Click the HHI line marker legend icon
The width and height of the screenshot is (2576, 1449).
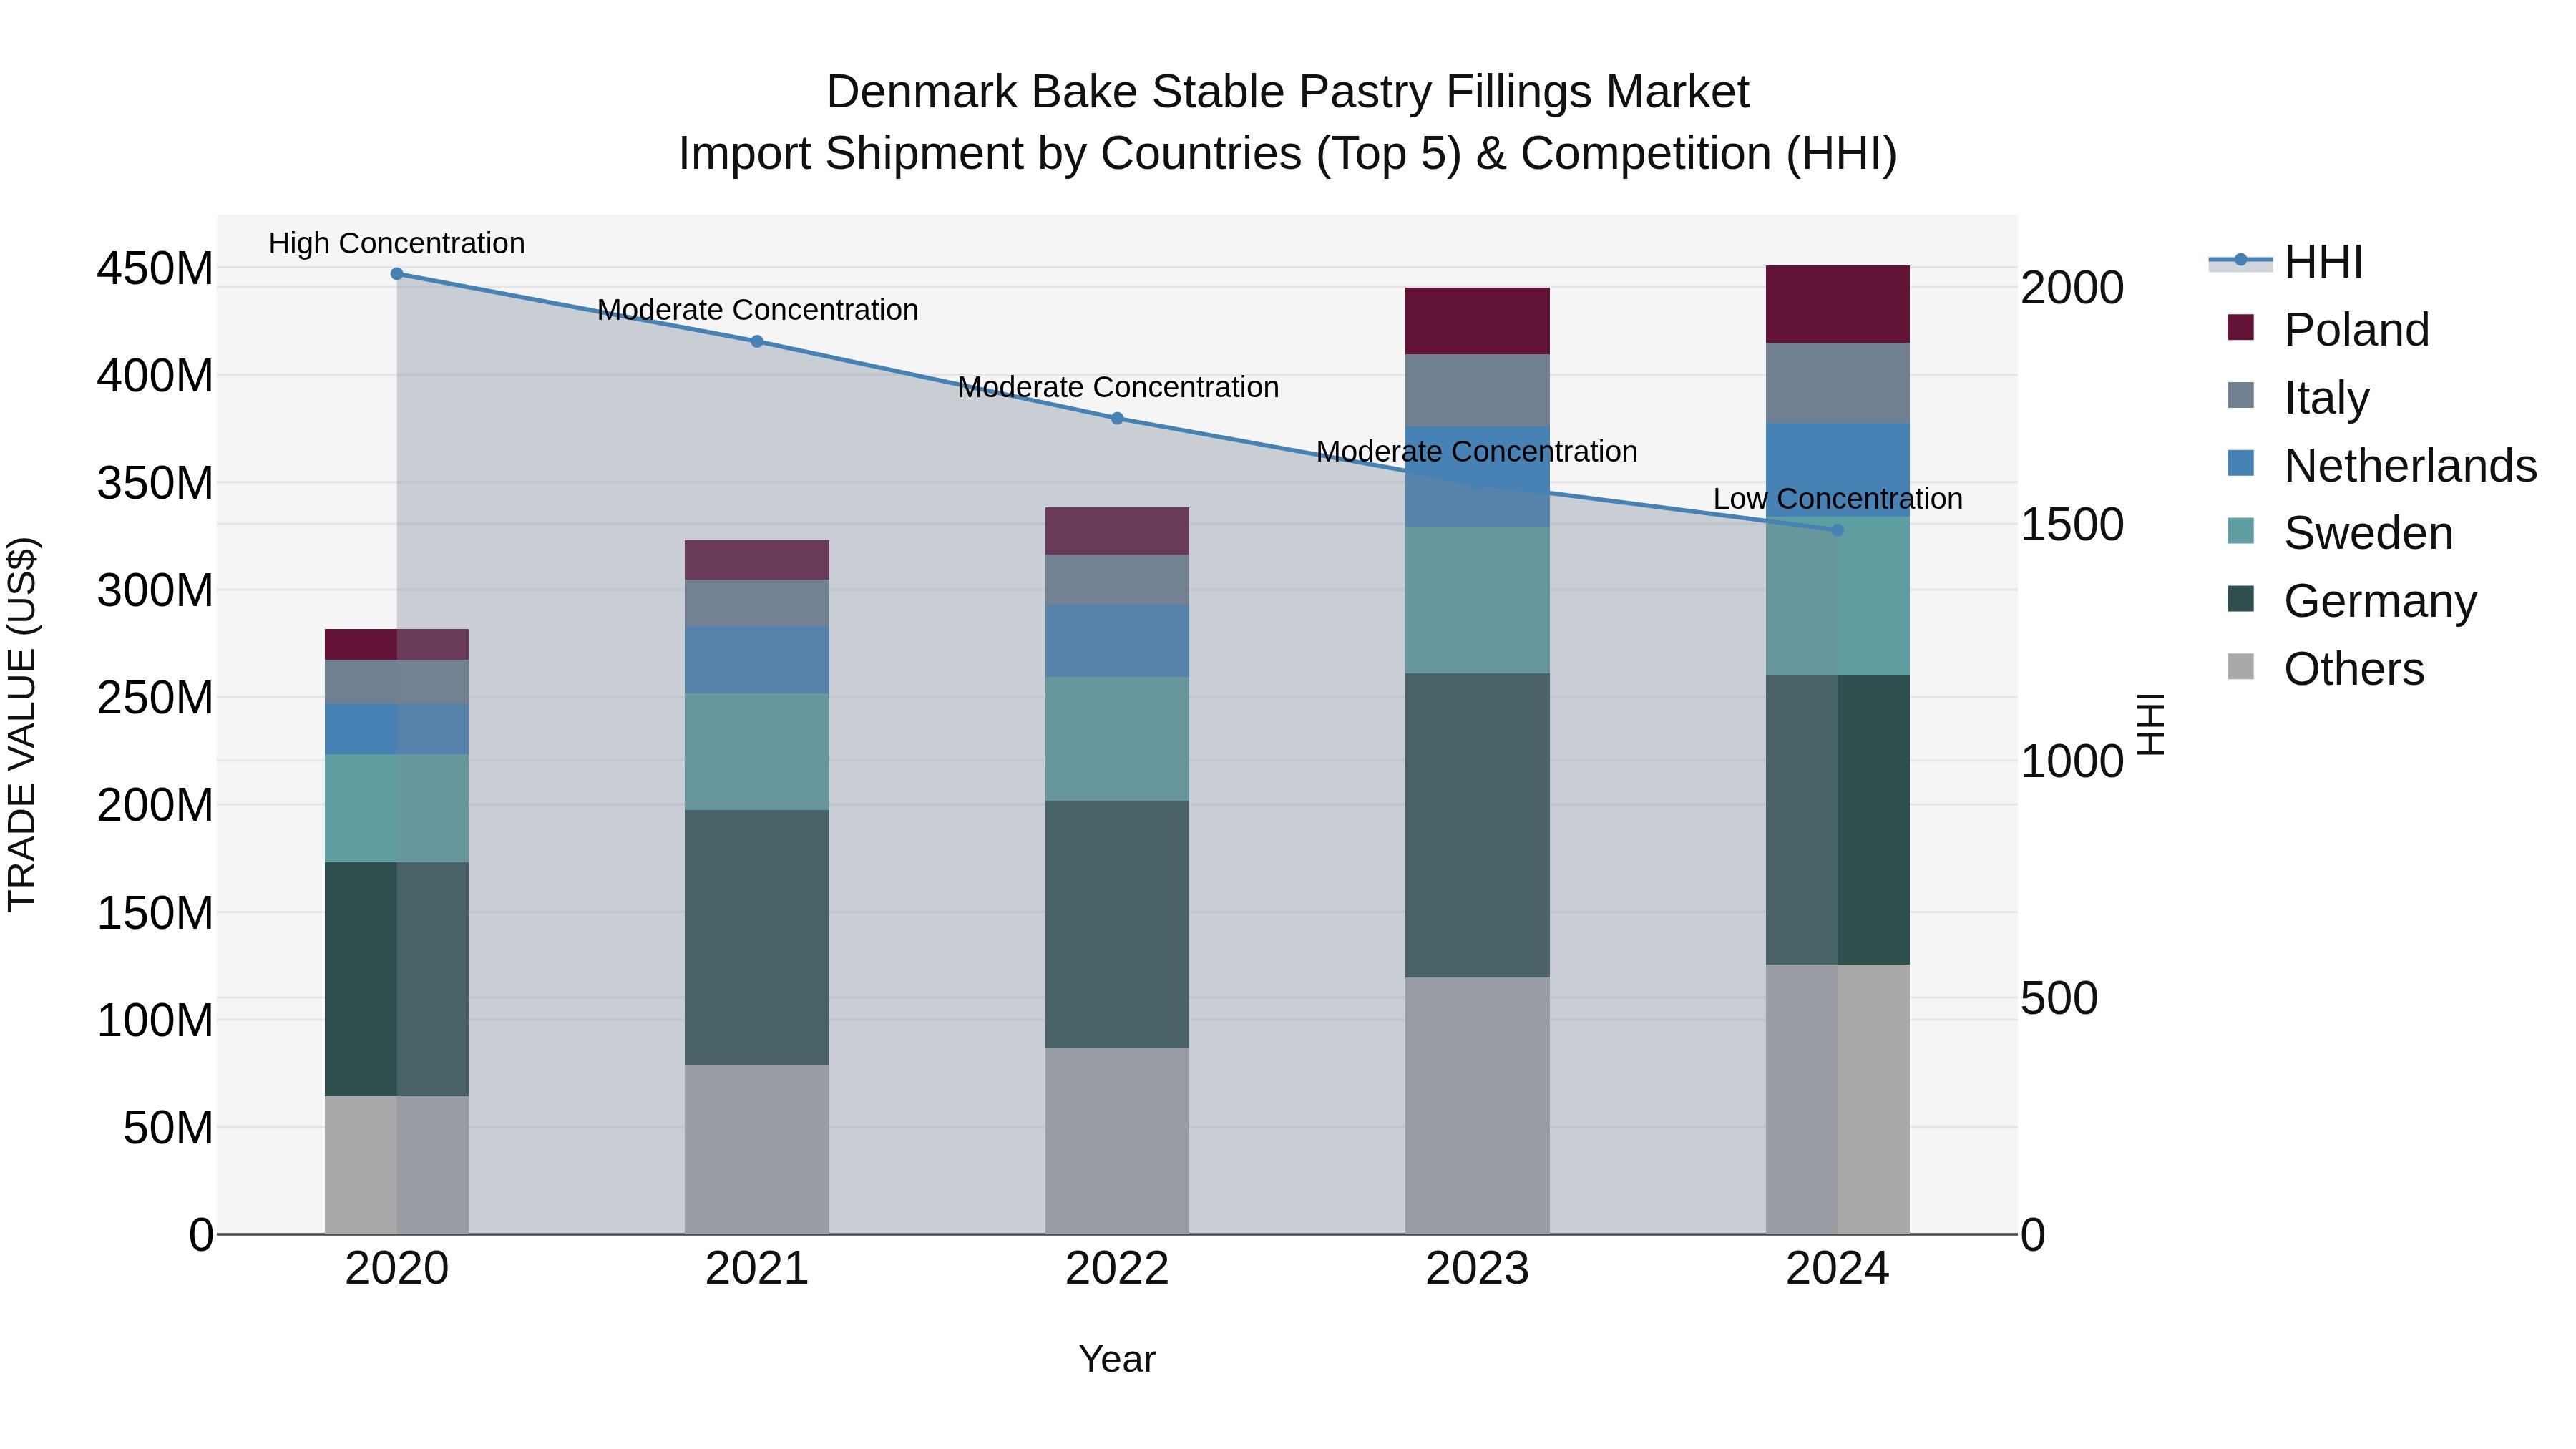pos(2241,261)
